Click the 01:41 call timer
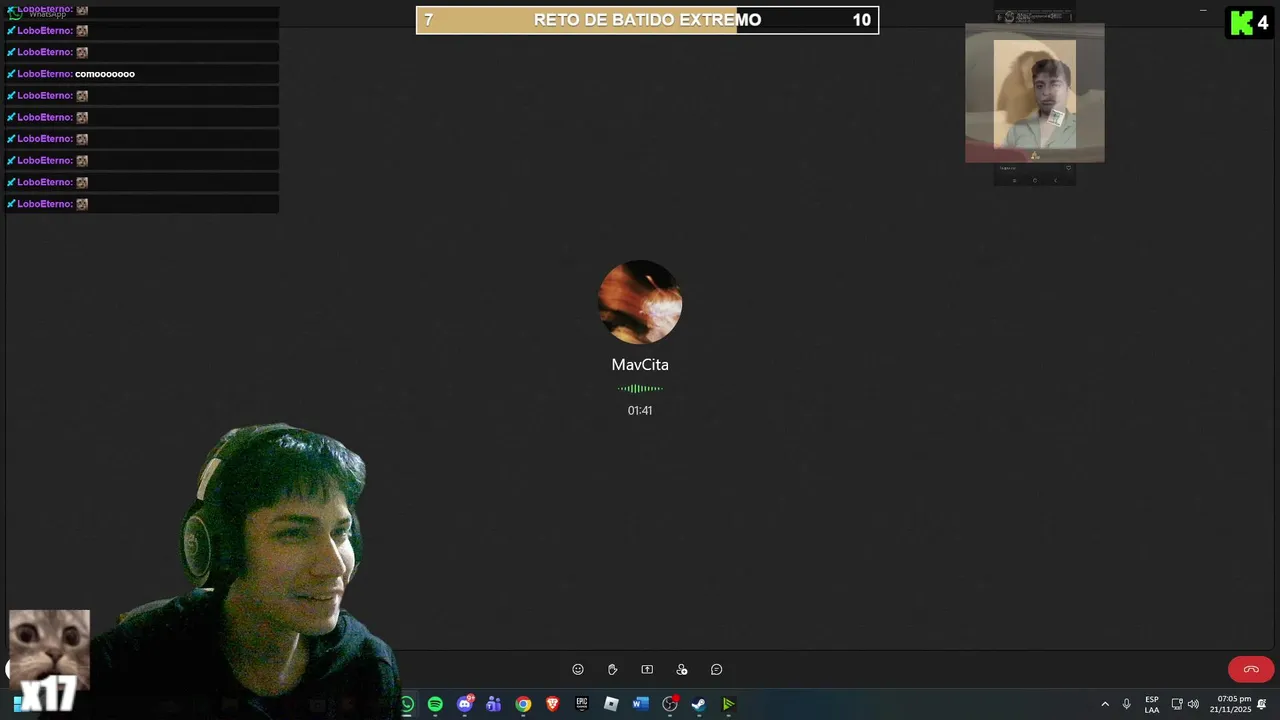This screenshot has width=1280, height=720. (x=640, y=411)
